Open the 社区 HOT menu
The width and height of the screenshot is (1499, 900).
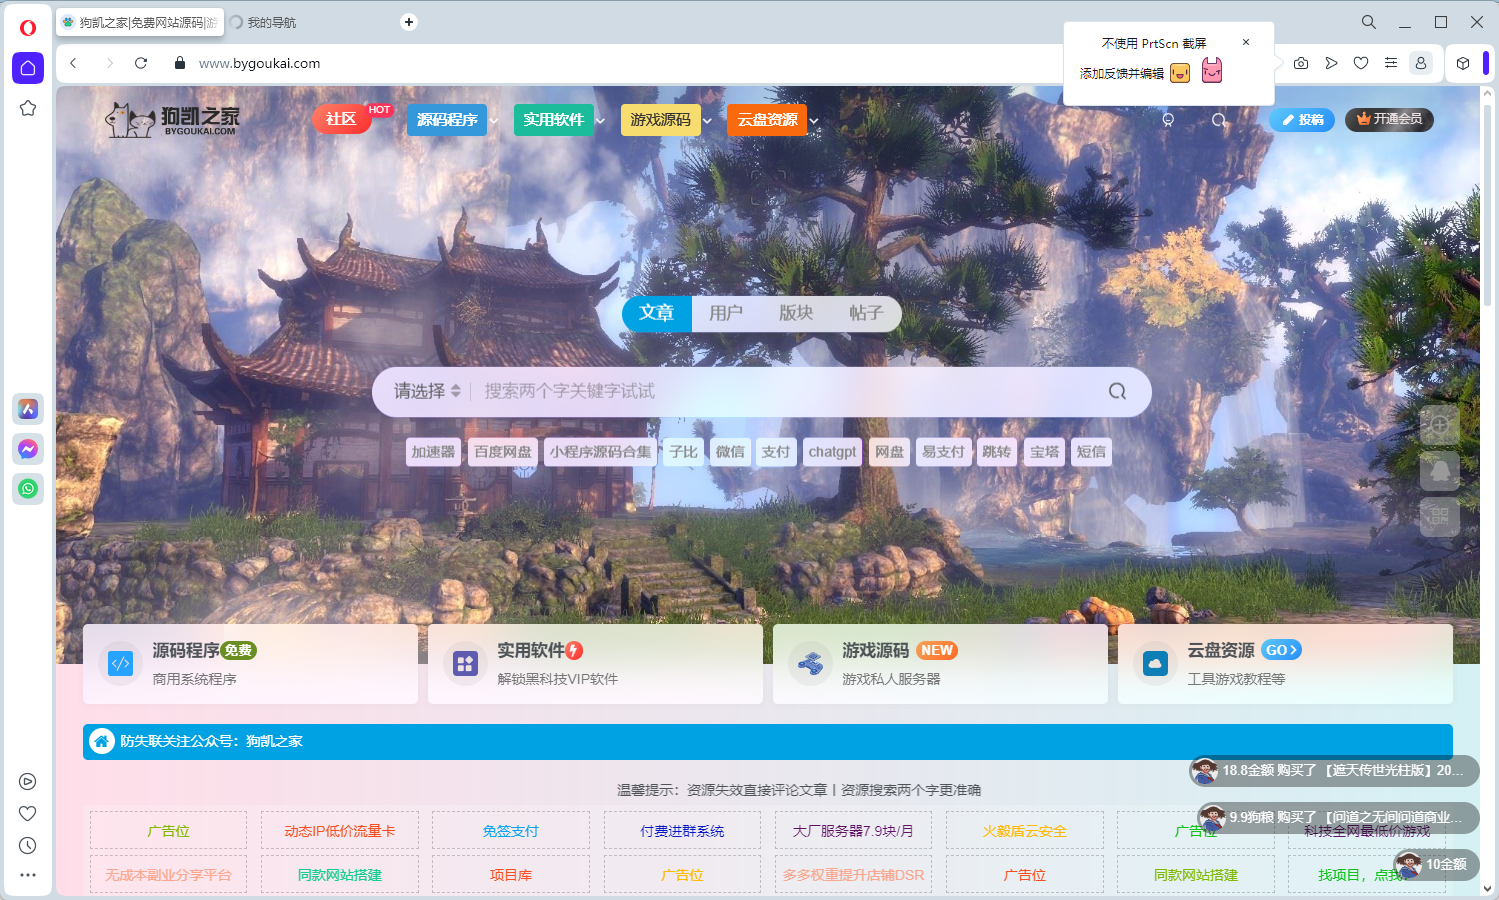coord(342,119)
